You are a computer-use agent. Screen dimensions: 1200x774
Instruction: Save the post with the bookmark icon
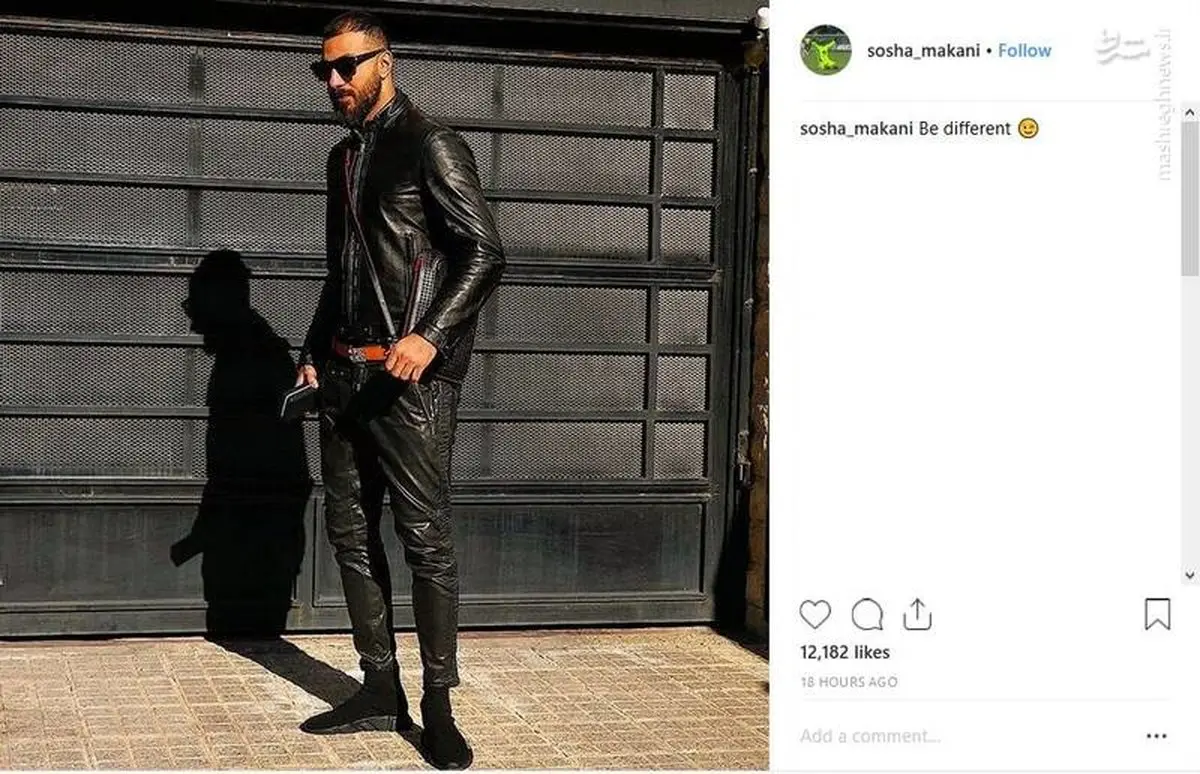(1157, 614)
